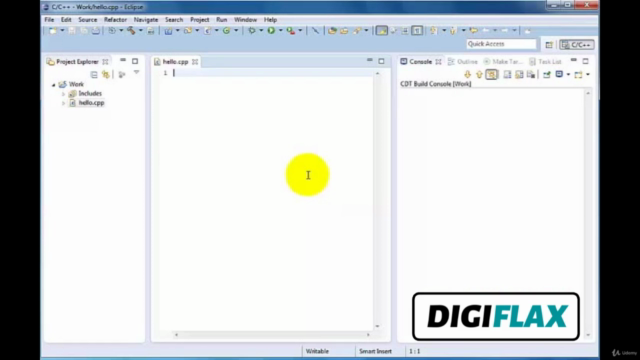Click the Search flashlight toolbar icon
Screen dimensions: 640x360
pyautogui.click(x=357, y=31)
